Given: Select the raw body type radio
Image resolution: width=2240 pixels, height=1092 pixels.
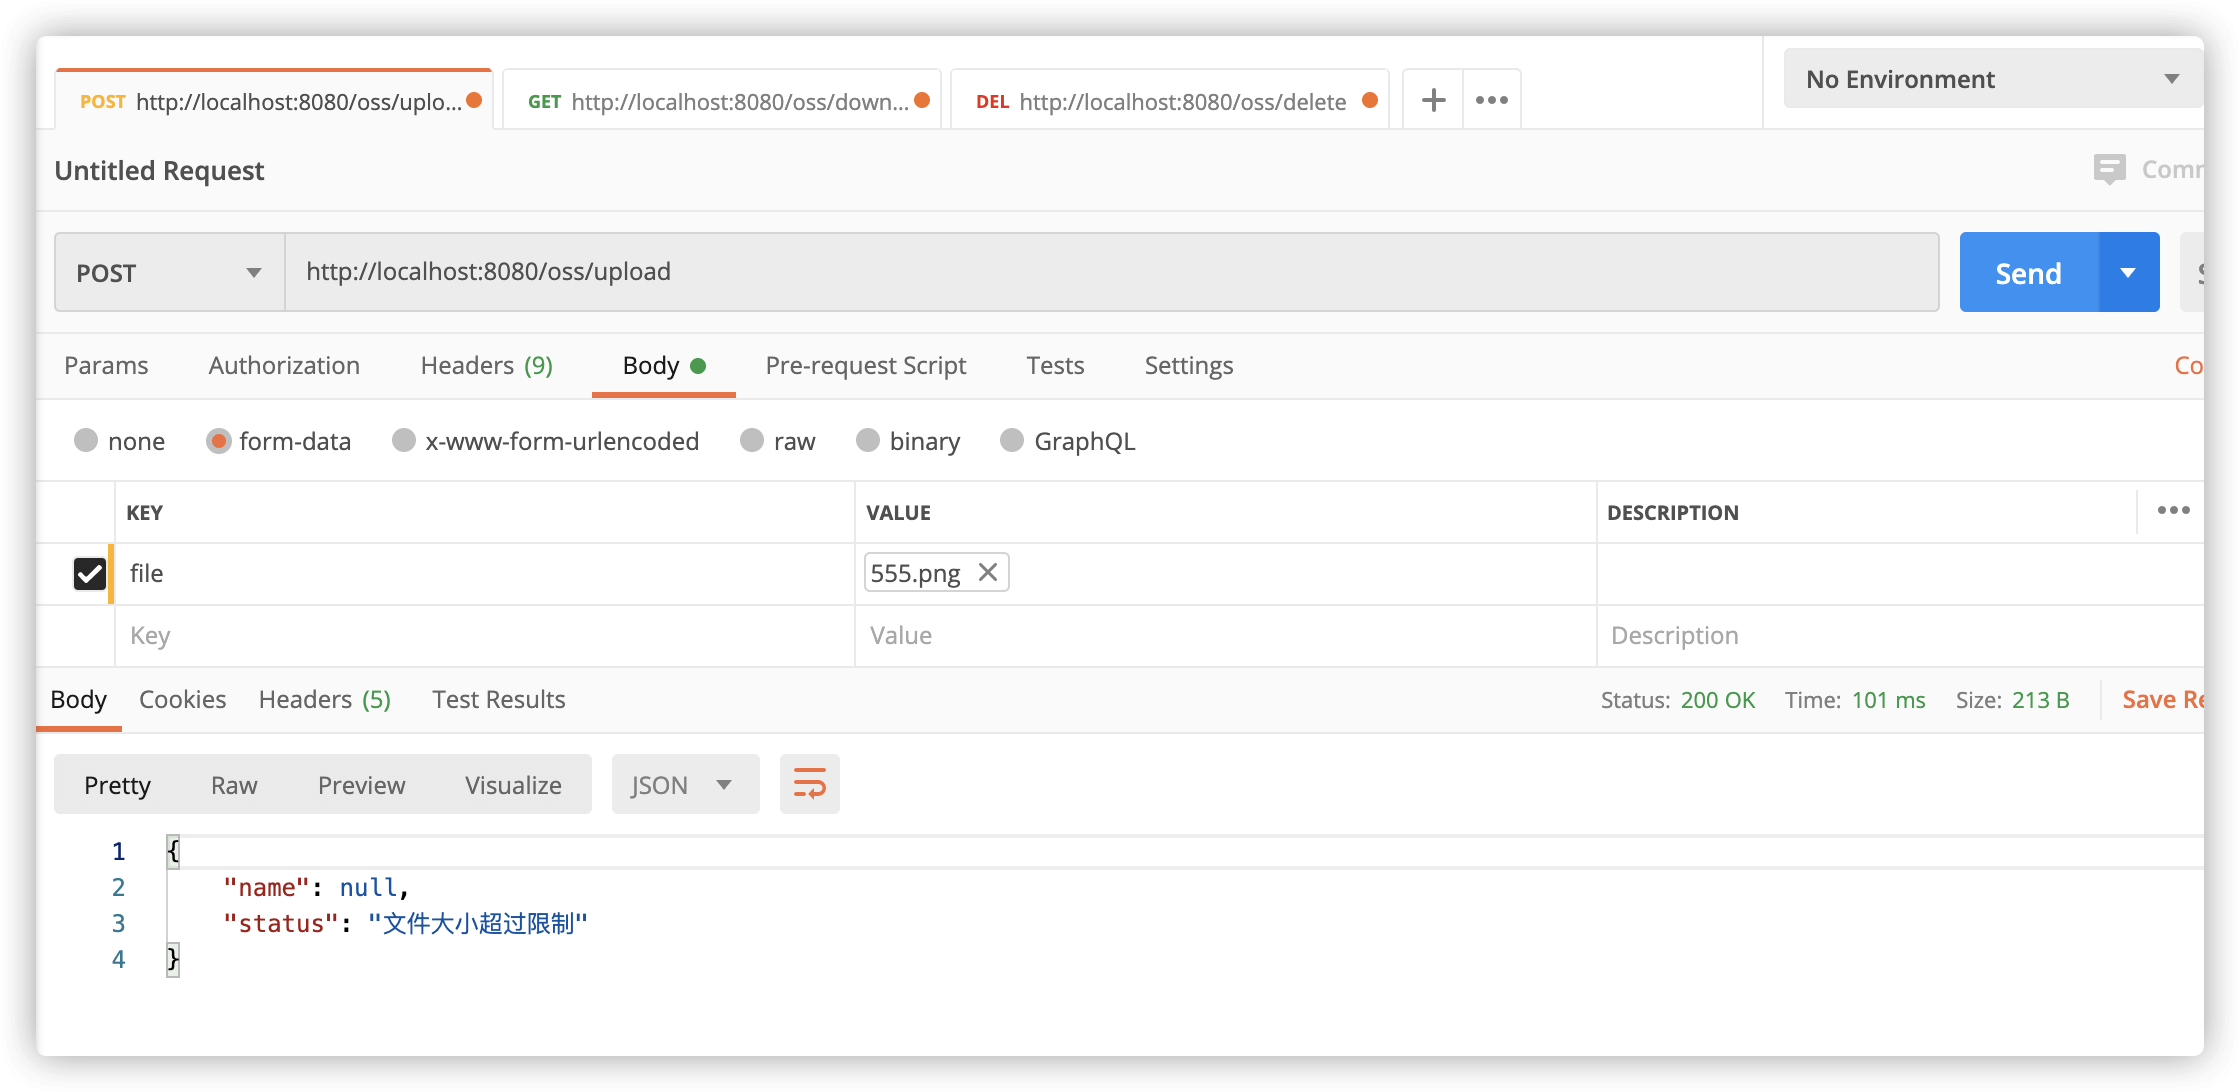Looking at the screenshot, I should (752, 441).
